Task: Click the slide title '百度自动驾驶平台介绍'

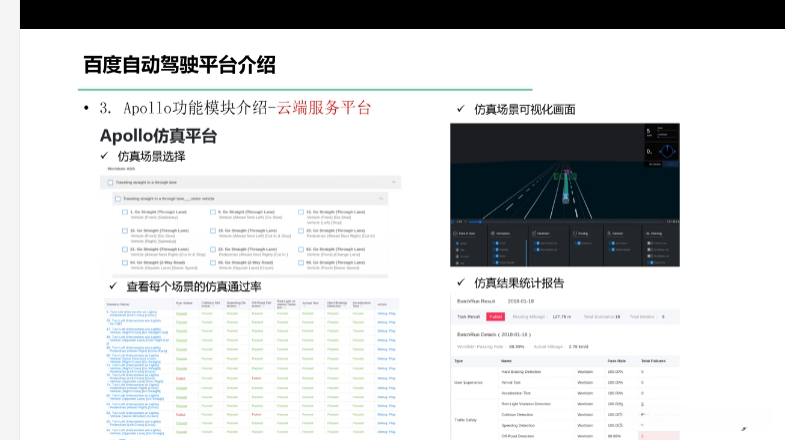Action: [x=179, y=65]
